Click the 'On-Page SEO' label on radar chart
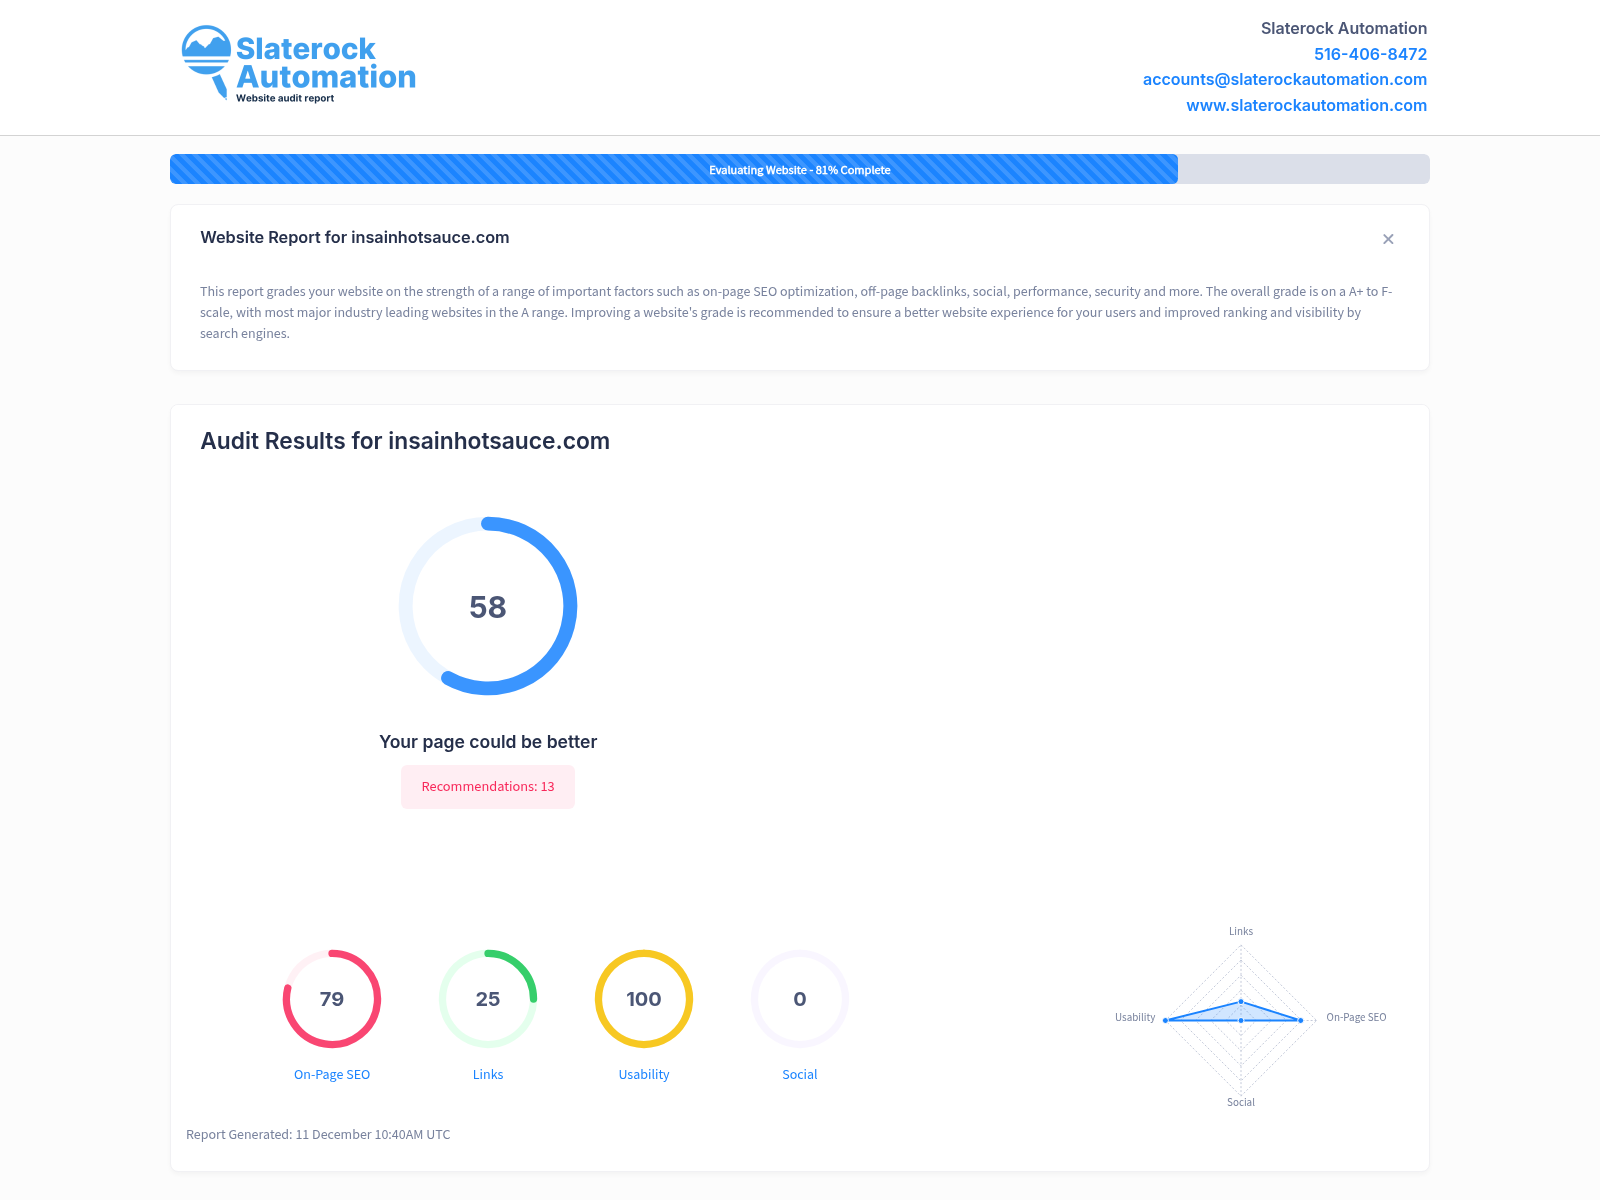 coord(1356,1018)
